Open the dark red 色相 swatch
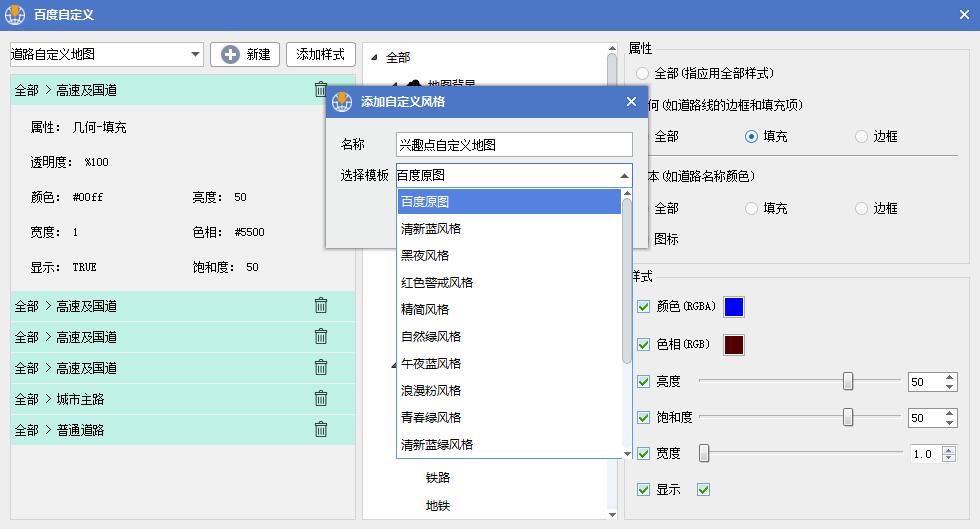This screenshot has width=980, height=529. point(734,345)
